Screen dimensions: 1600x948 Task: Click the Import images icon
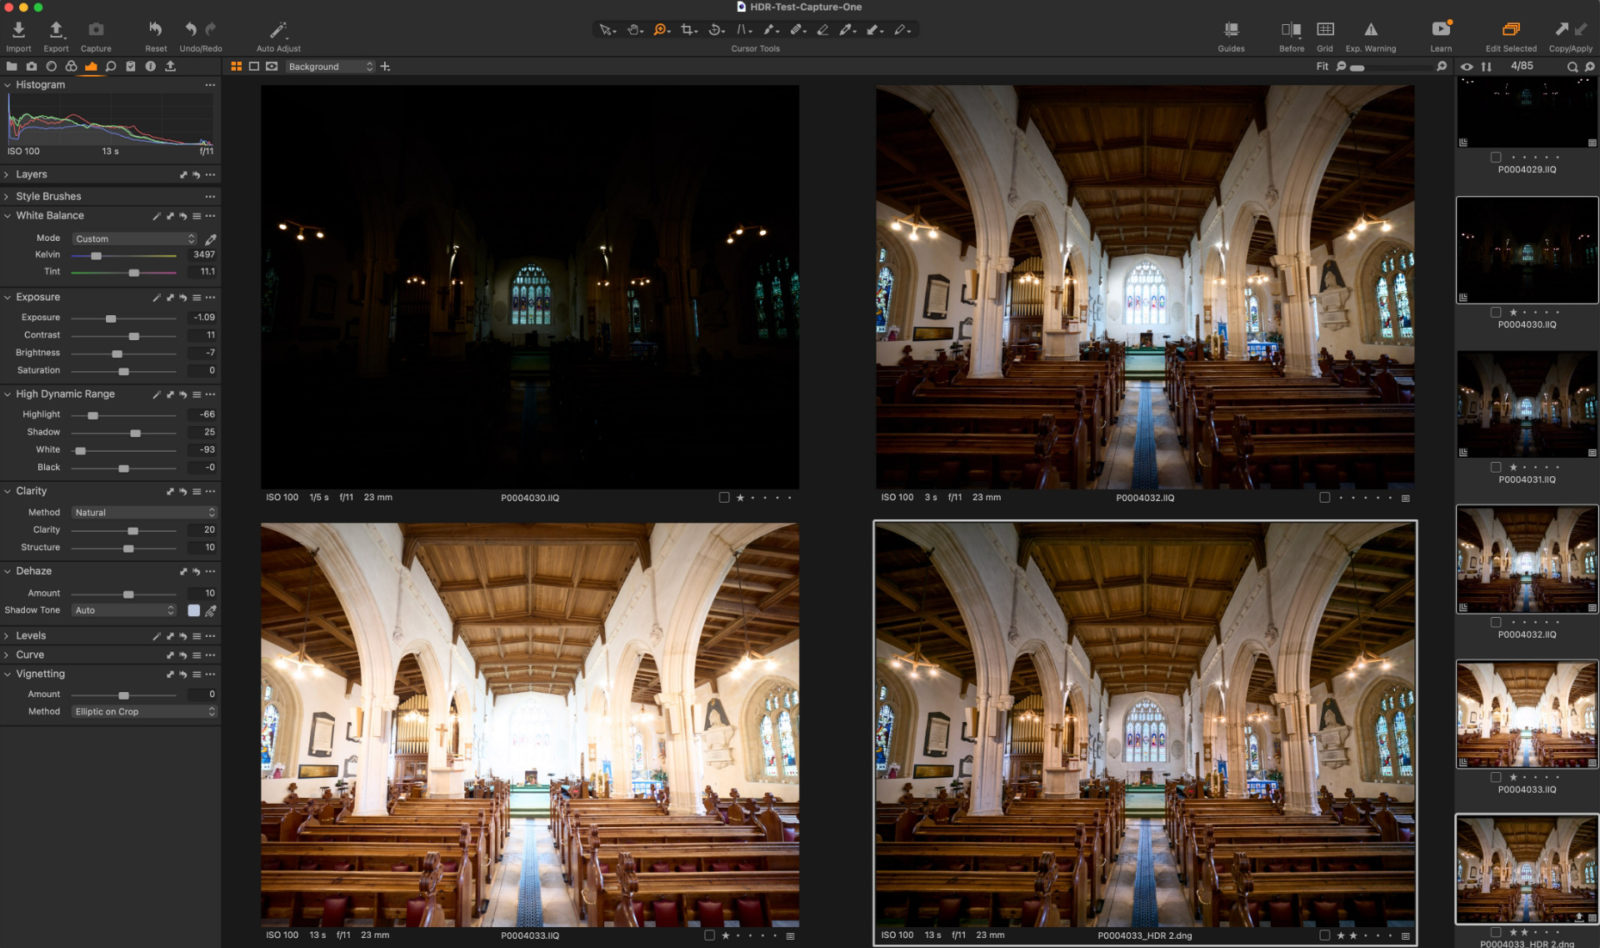coord(18,30)
